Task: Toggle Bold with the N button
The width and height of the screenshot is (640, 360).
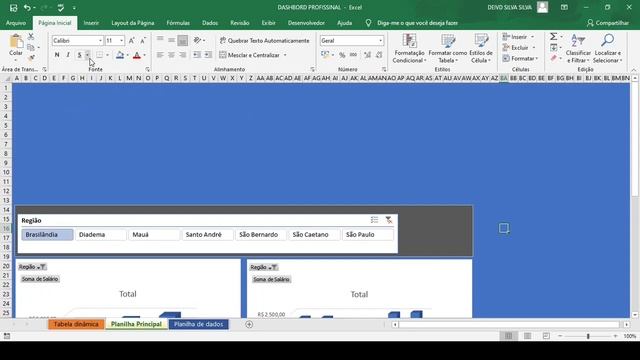Action: coord(57,55)
